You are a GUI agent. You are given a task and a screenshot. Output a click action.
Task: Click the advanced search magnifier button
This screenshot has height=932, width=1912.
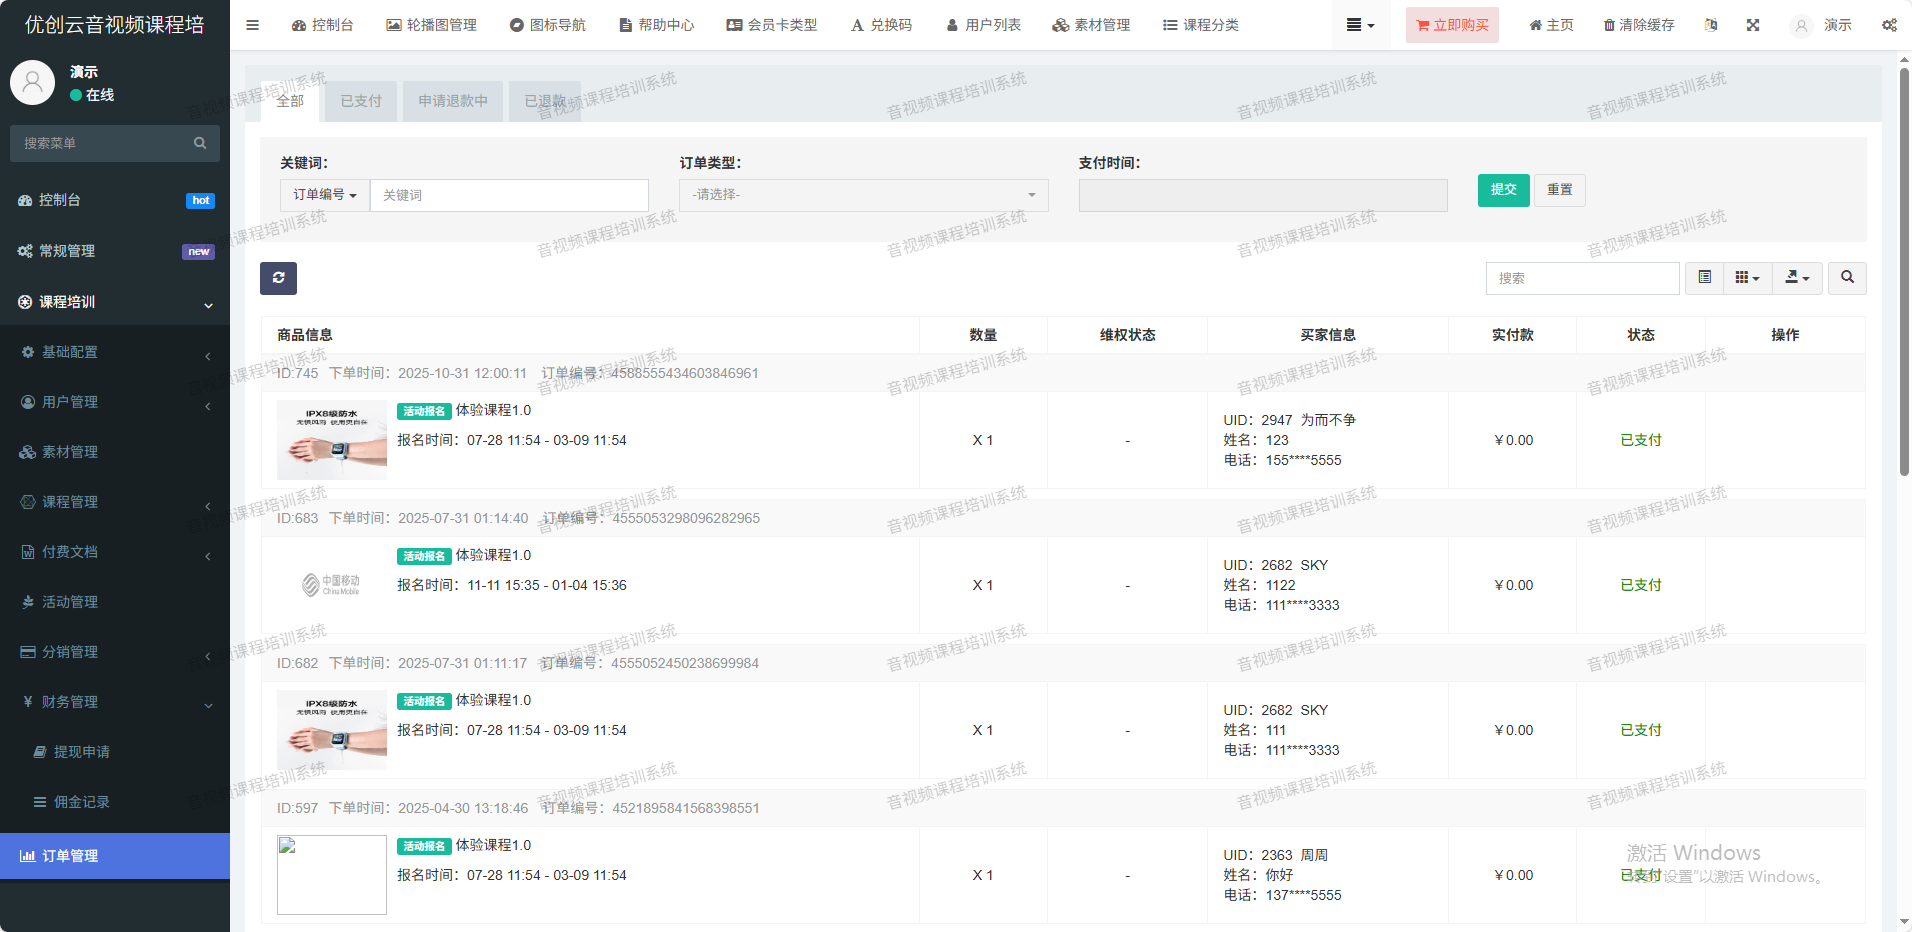[x=1847, y=278]
